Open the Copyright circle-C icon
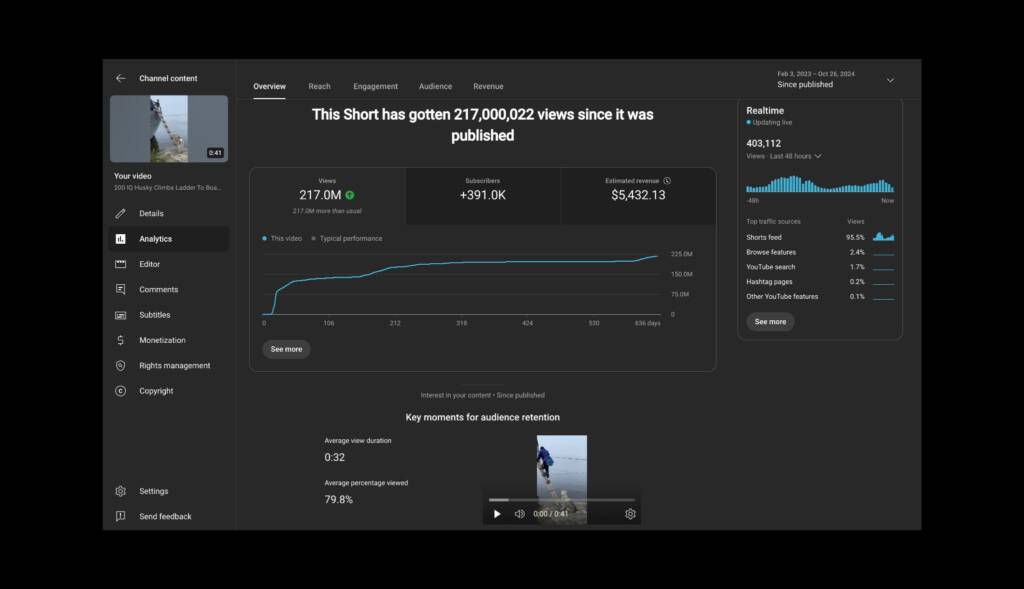Viewport: 1024px width, 589px height. 120,391
